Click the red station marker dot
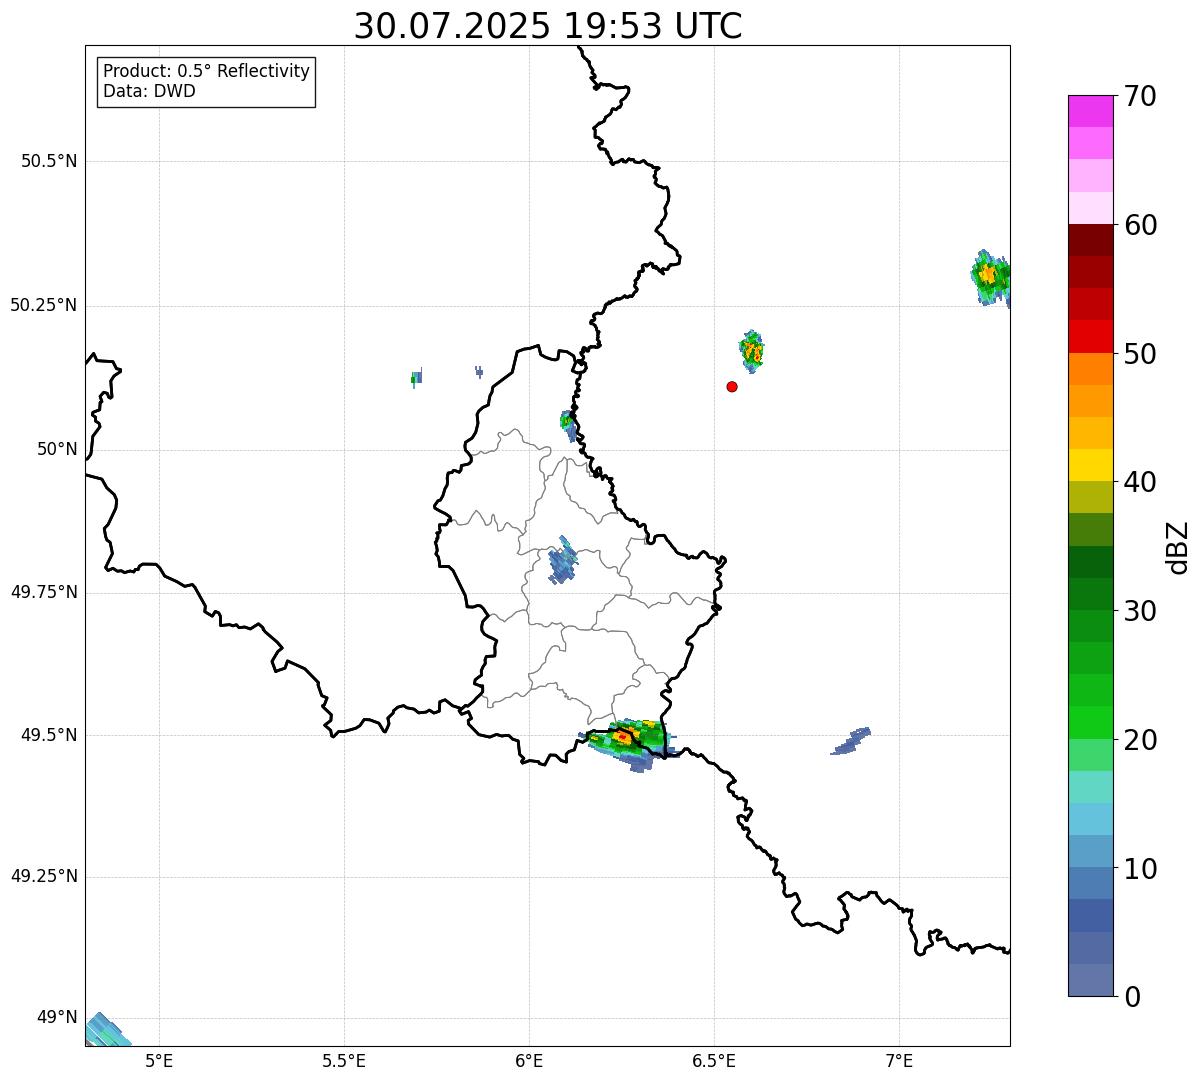This screenshot has height=1081, width=1202. (732, 386)
